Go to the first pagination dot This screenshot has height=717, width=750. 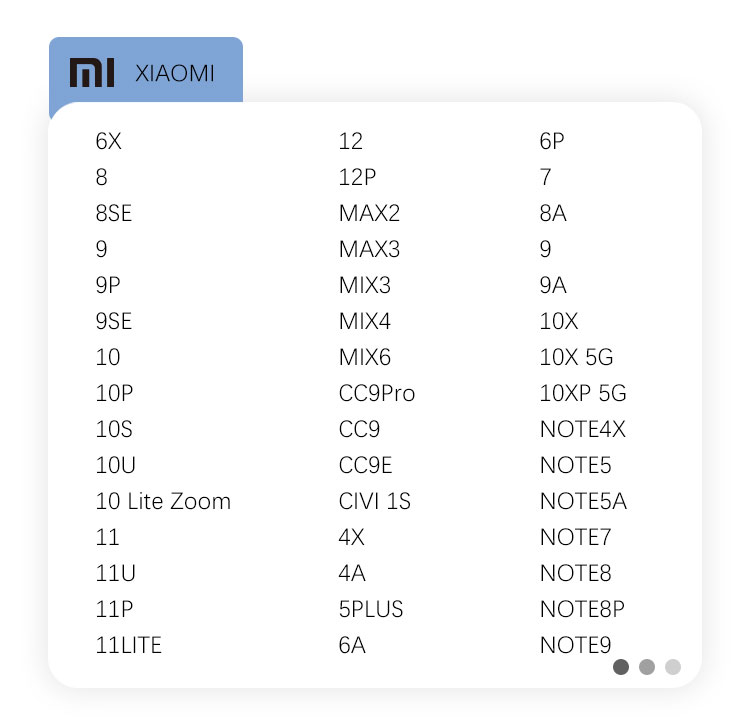coord(621,667)
